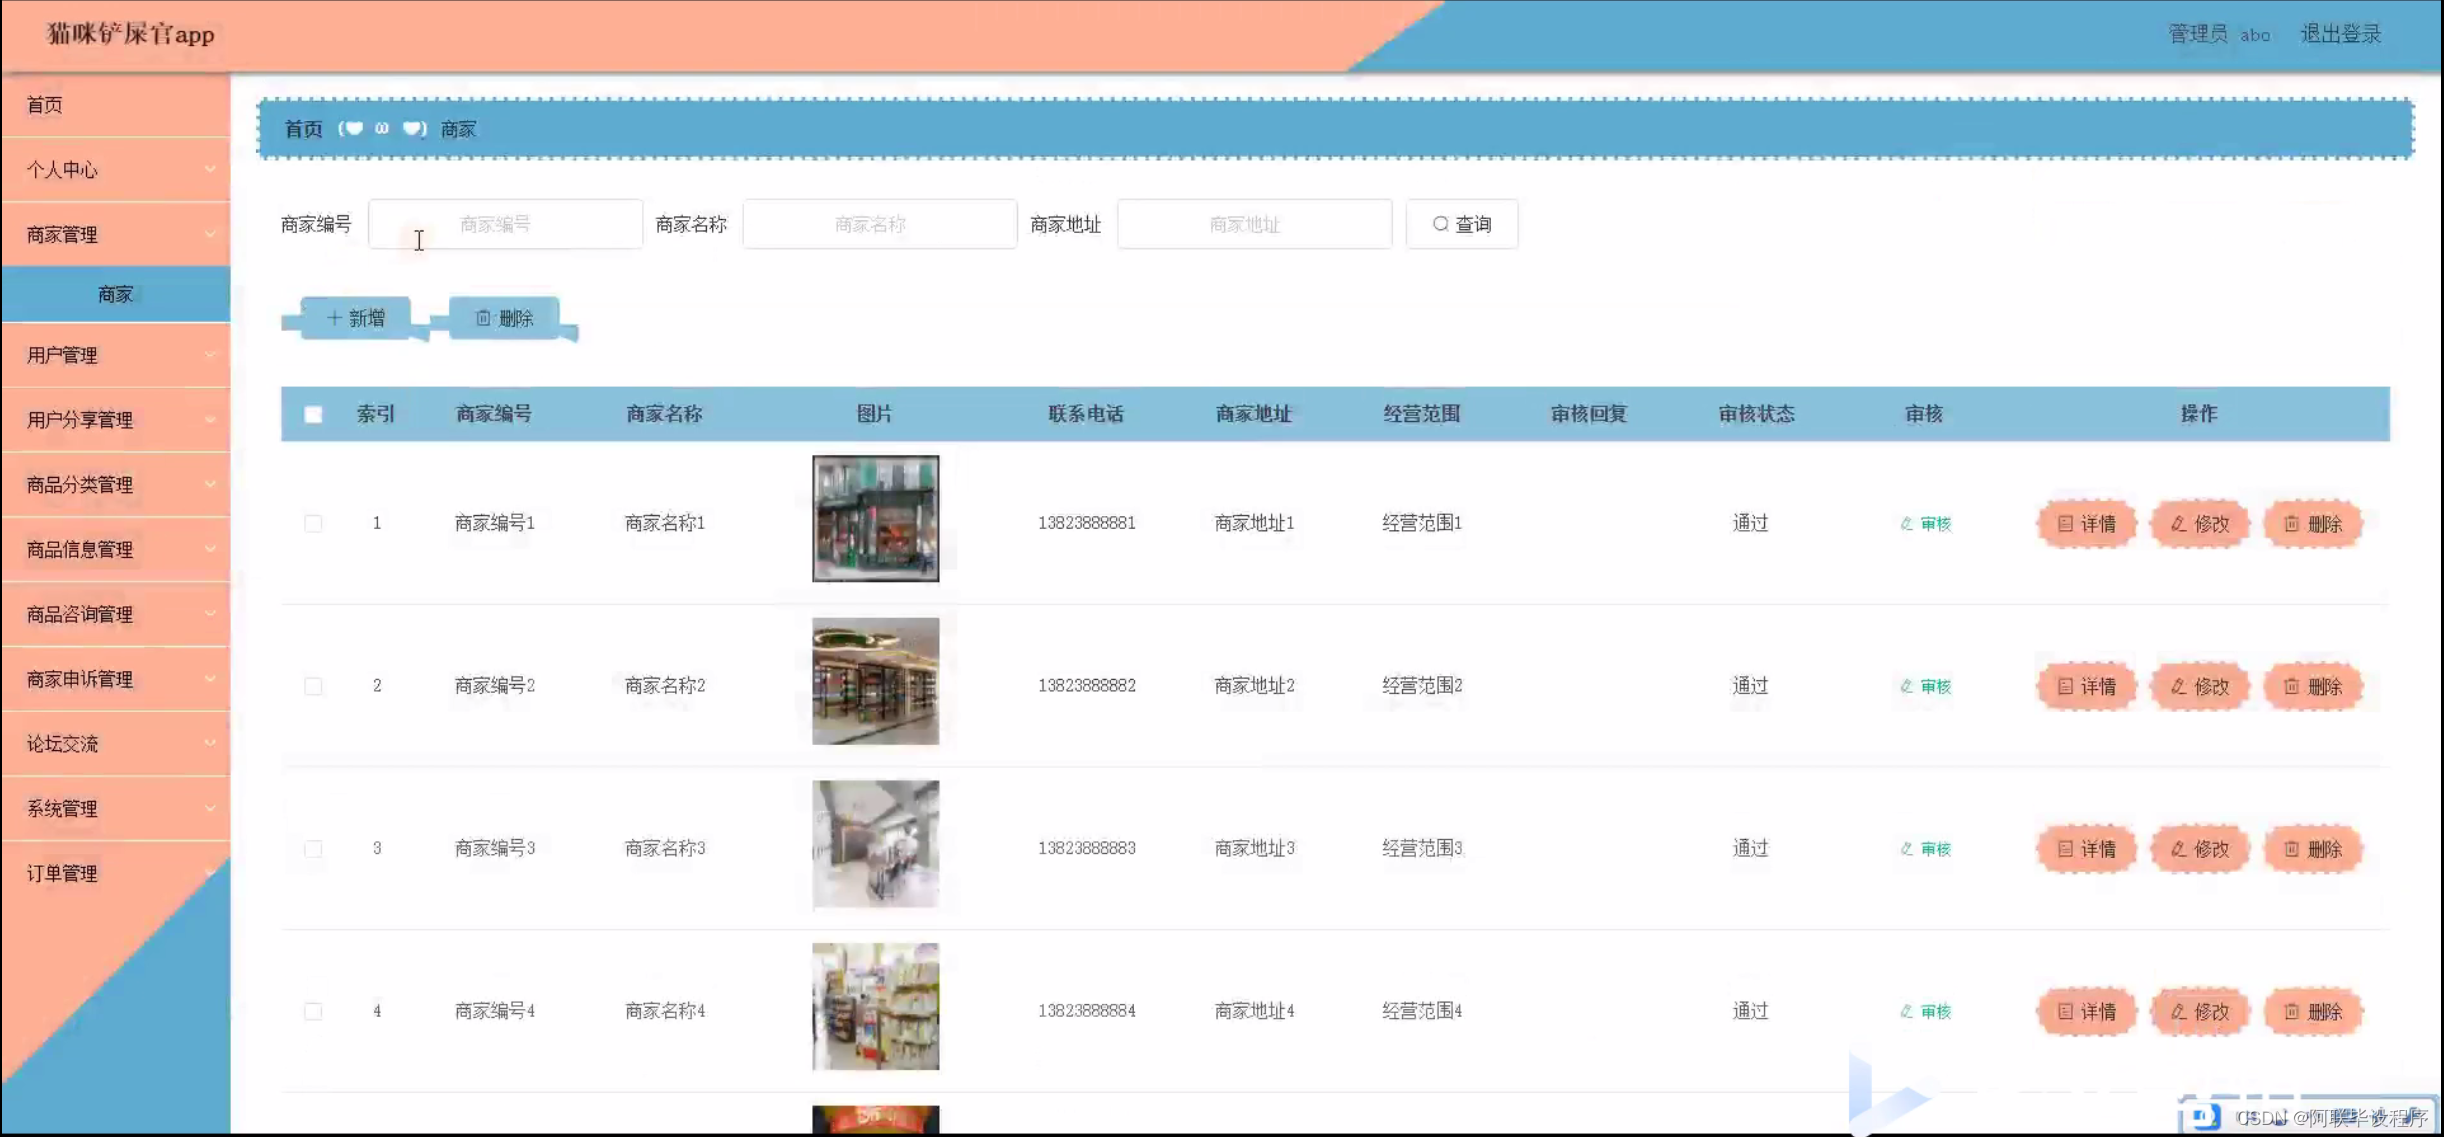This screenshot has width=2444, height=1137.
Task: Click the 退出登录 link
Action: [x=2340, y=34]
